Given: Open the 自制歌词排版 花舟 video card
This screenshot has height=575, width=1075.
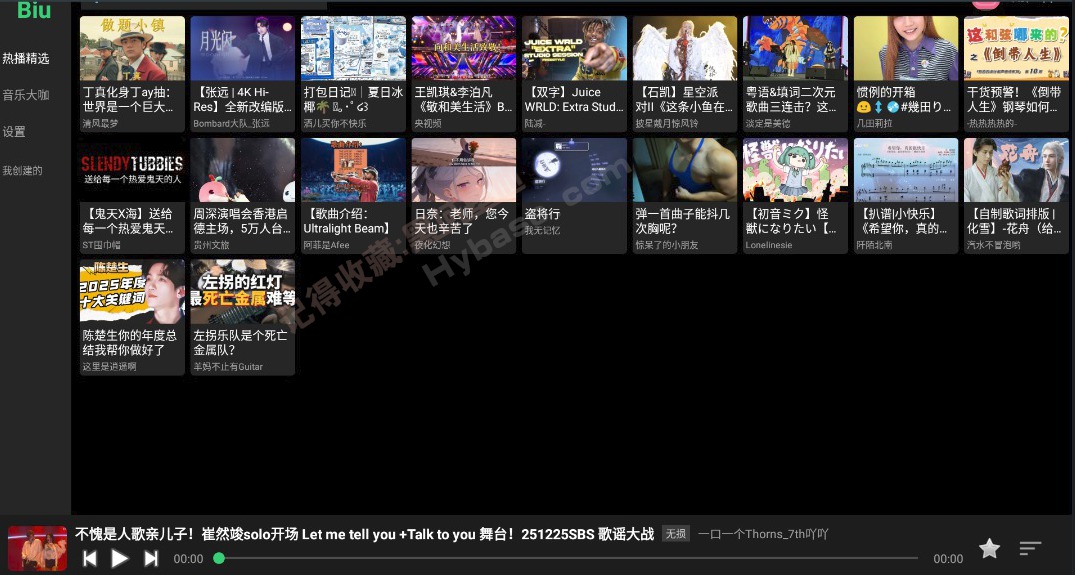Looking at the screenshot, I should pyautogui.click(x=1016, y=196).
